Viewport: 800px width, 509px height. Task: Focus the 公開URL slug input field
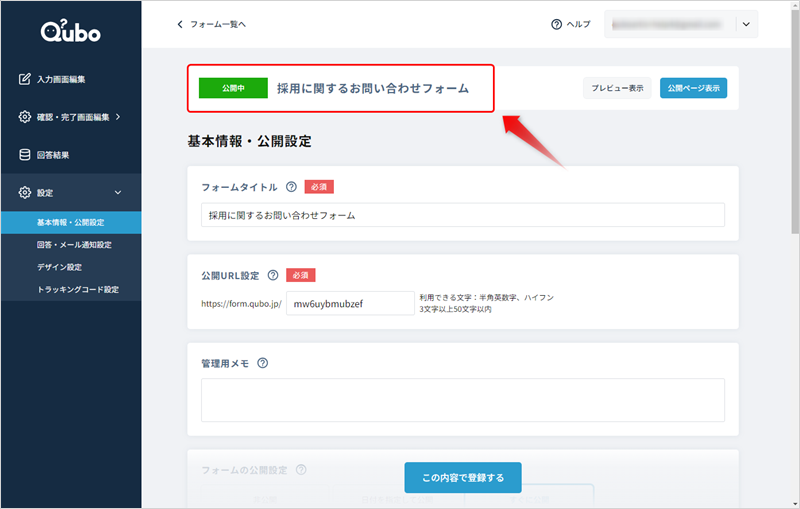pos(350,303)
